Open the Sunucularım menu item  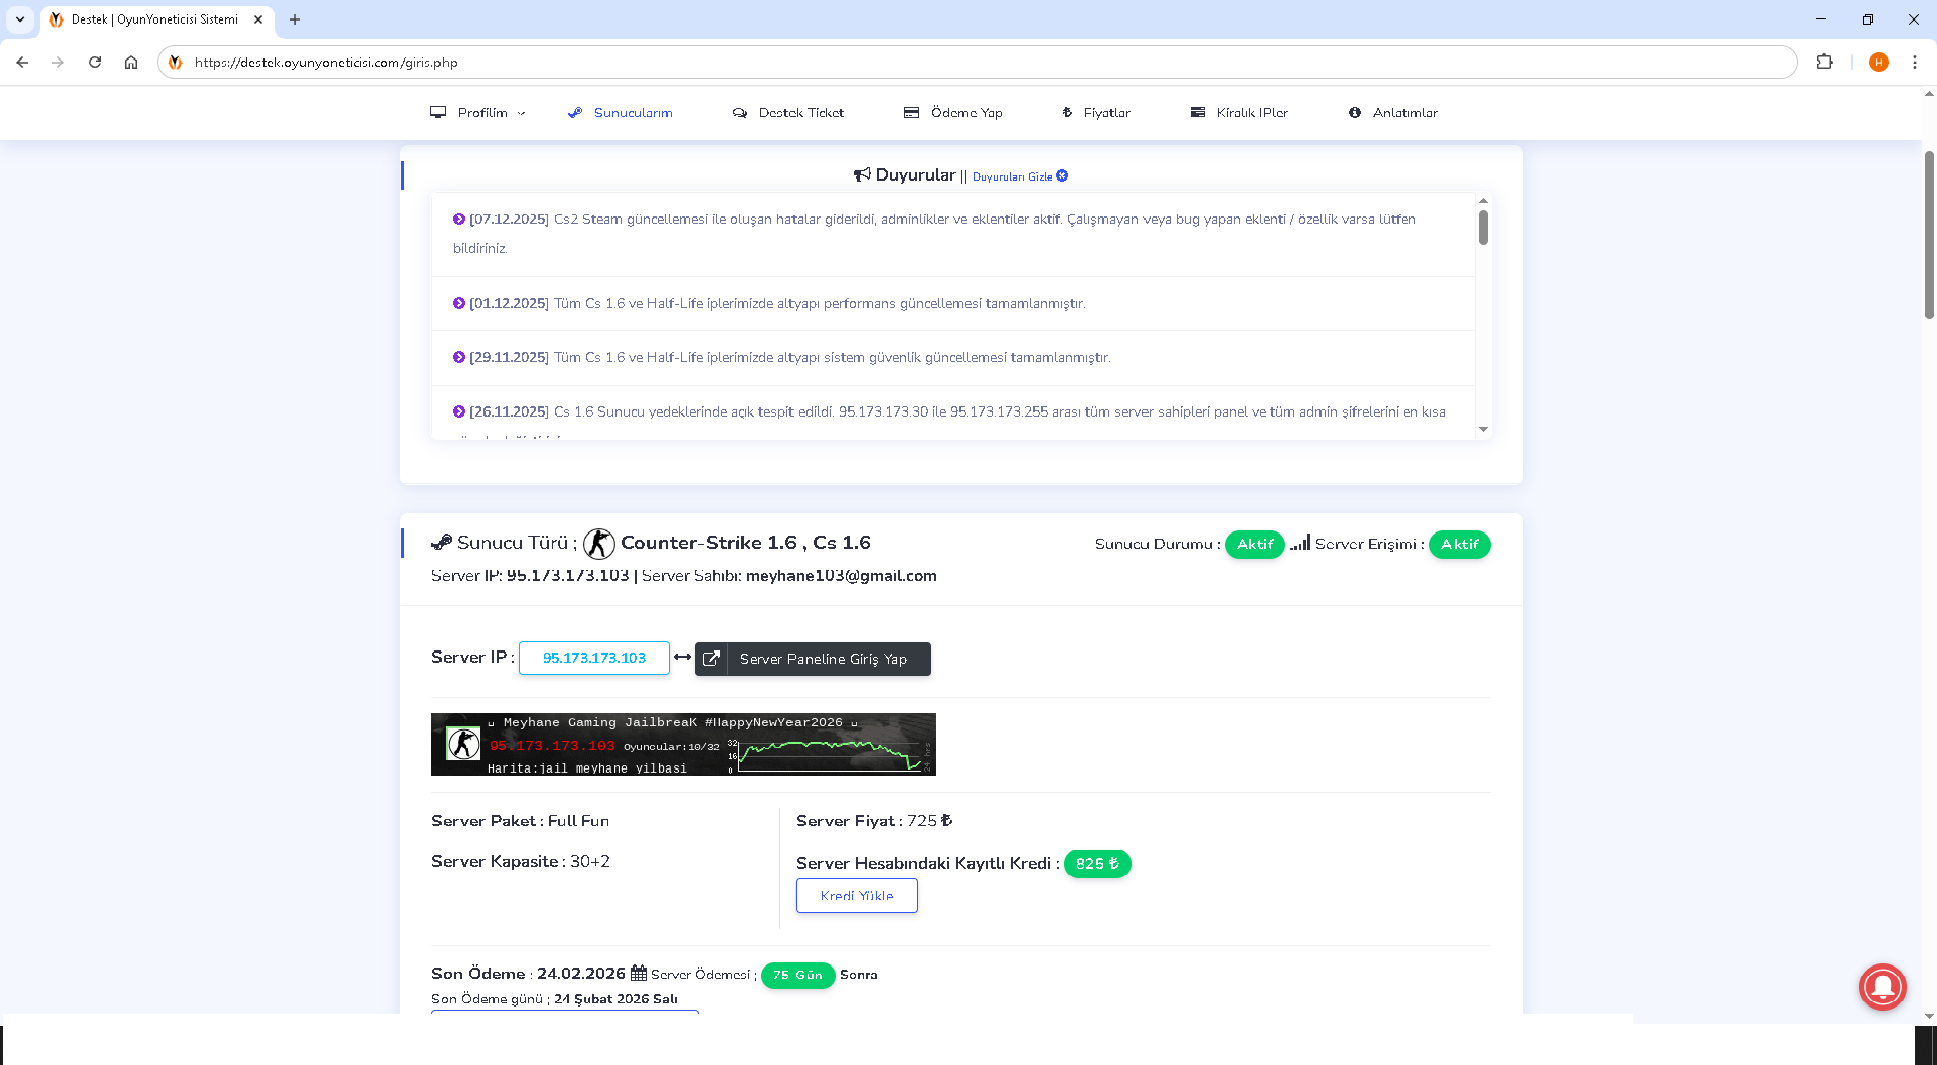(620, 113)
